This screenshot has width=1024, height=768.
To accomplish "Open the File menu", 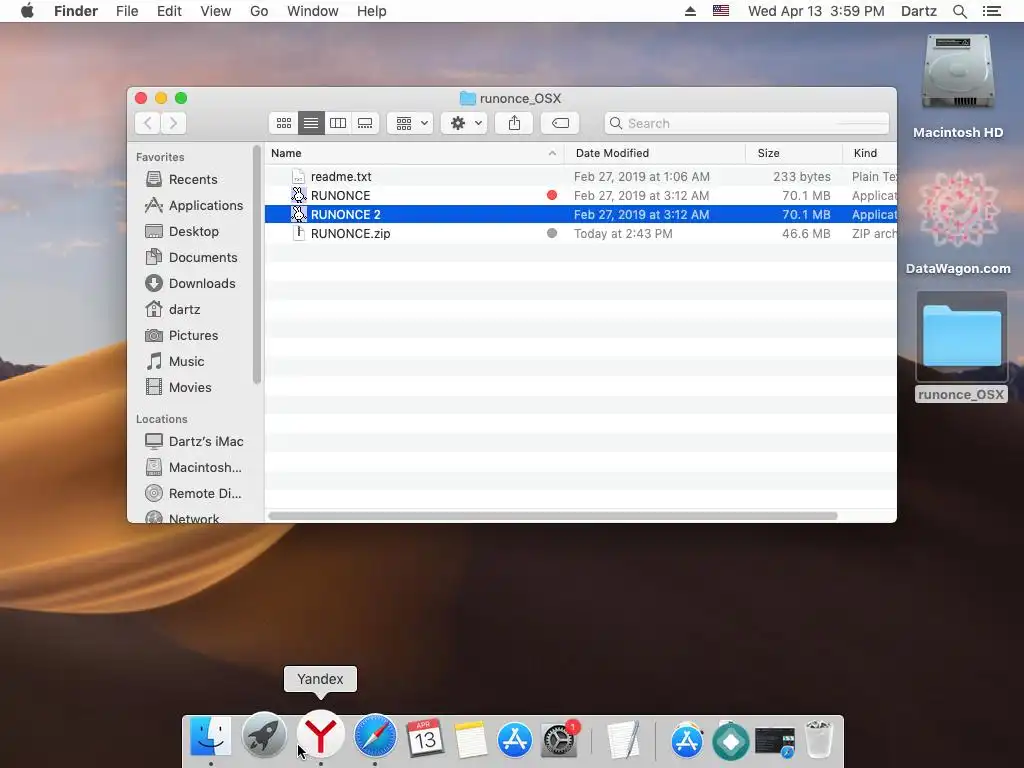I will [x=127, y=11].
